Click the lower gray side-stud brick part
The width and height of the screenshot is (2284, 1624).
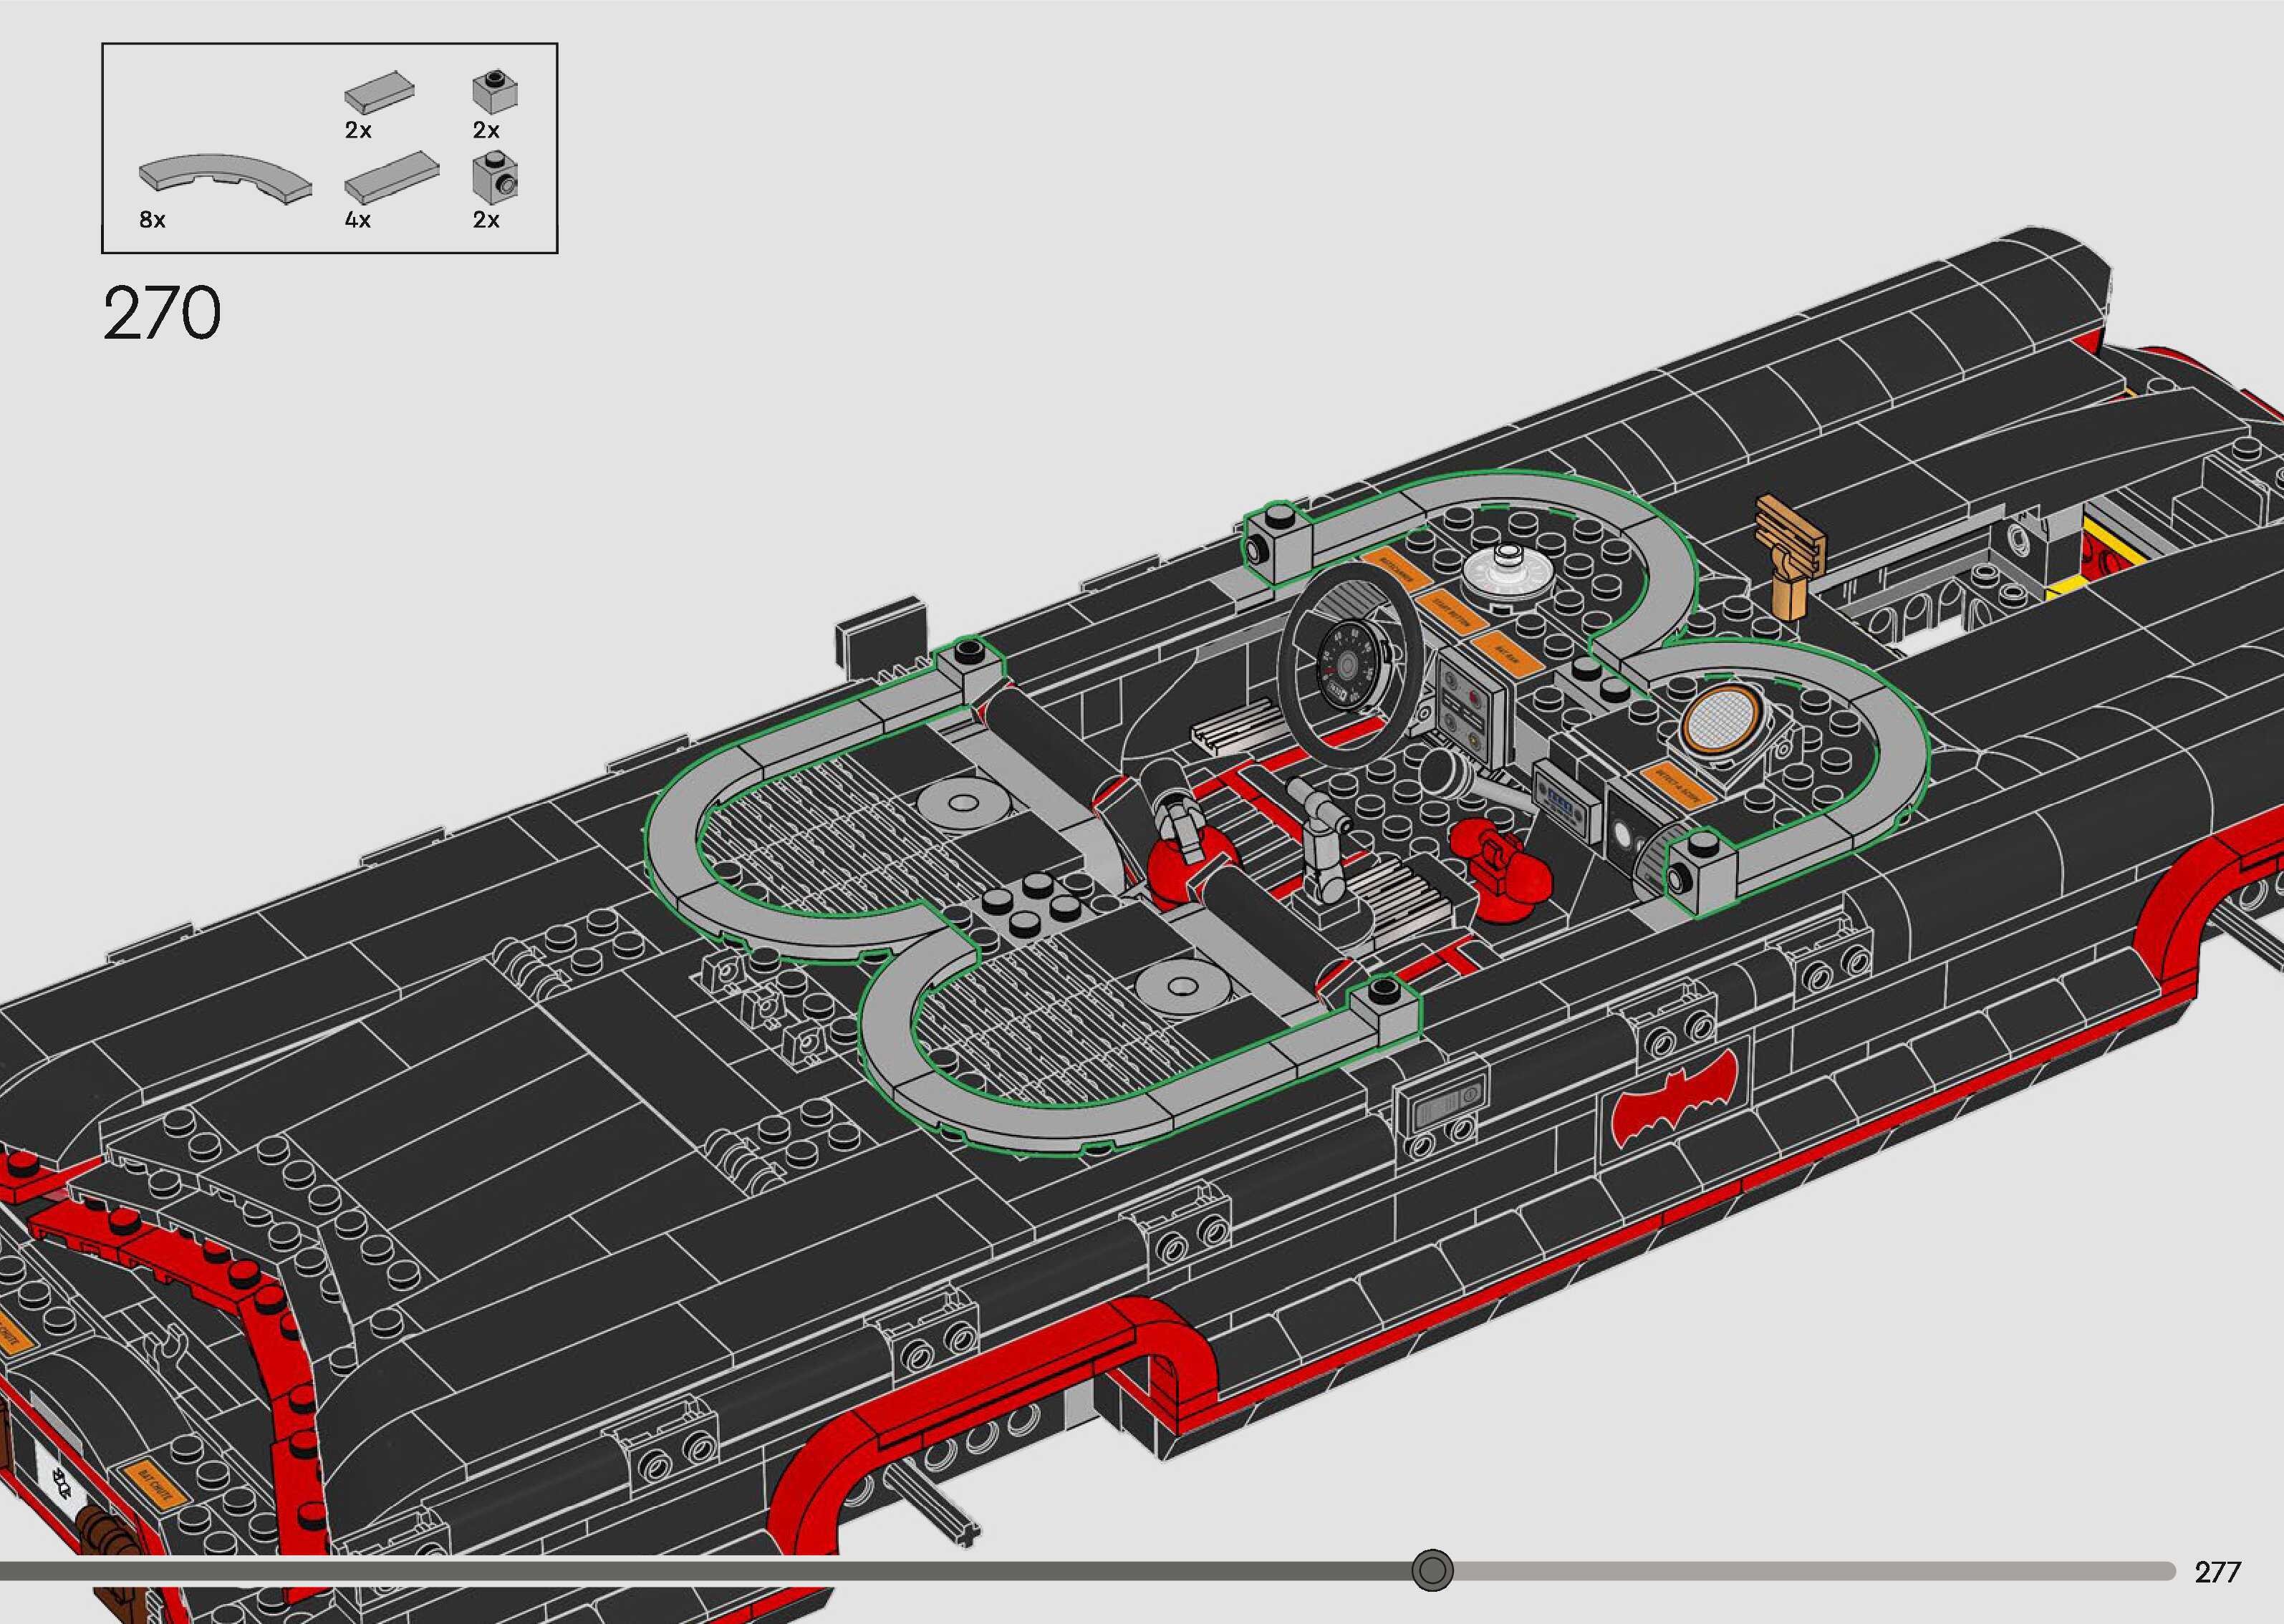[496, 177]
